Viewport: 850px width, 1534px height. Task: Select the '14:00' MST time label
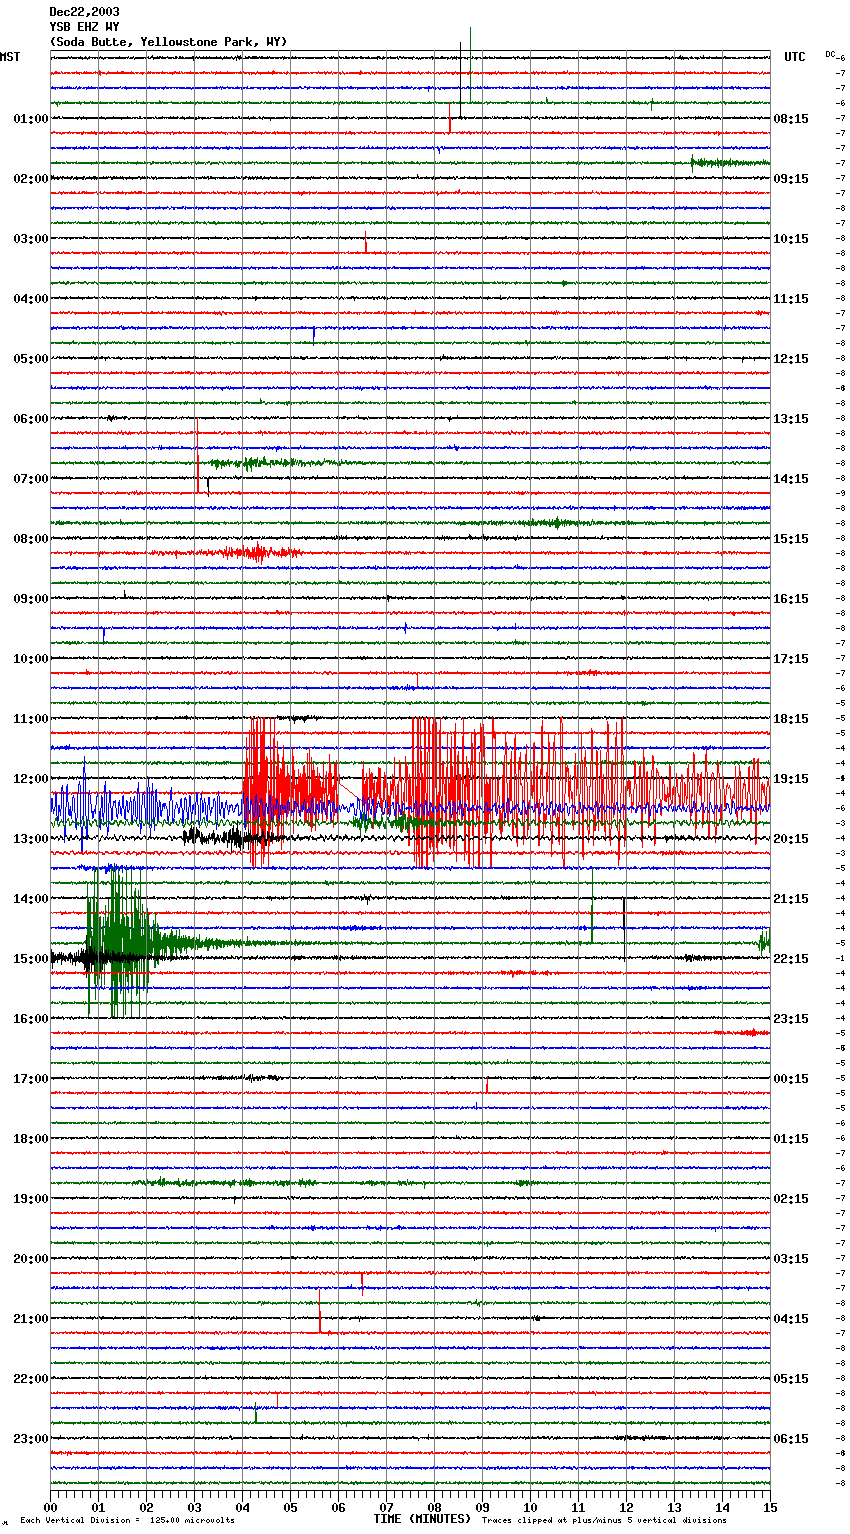31,899
